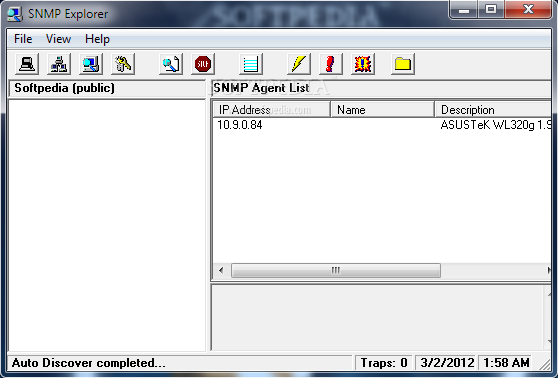Sort by the IP Address column header
This screenshot has height=378, width=558.
tap(272, 110)
